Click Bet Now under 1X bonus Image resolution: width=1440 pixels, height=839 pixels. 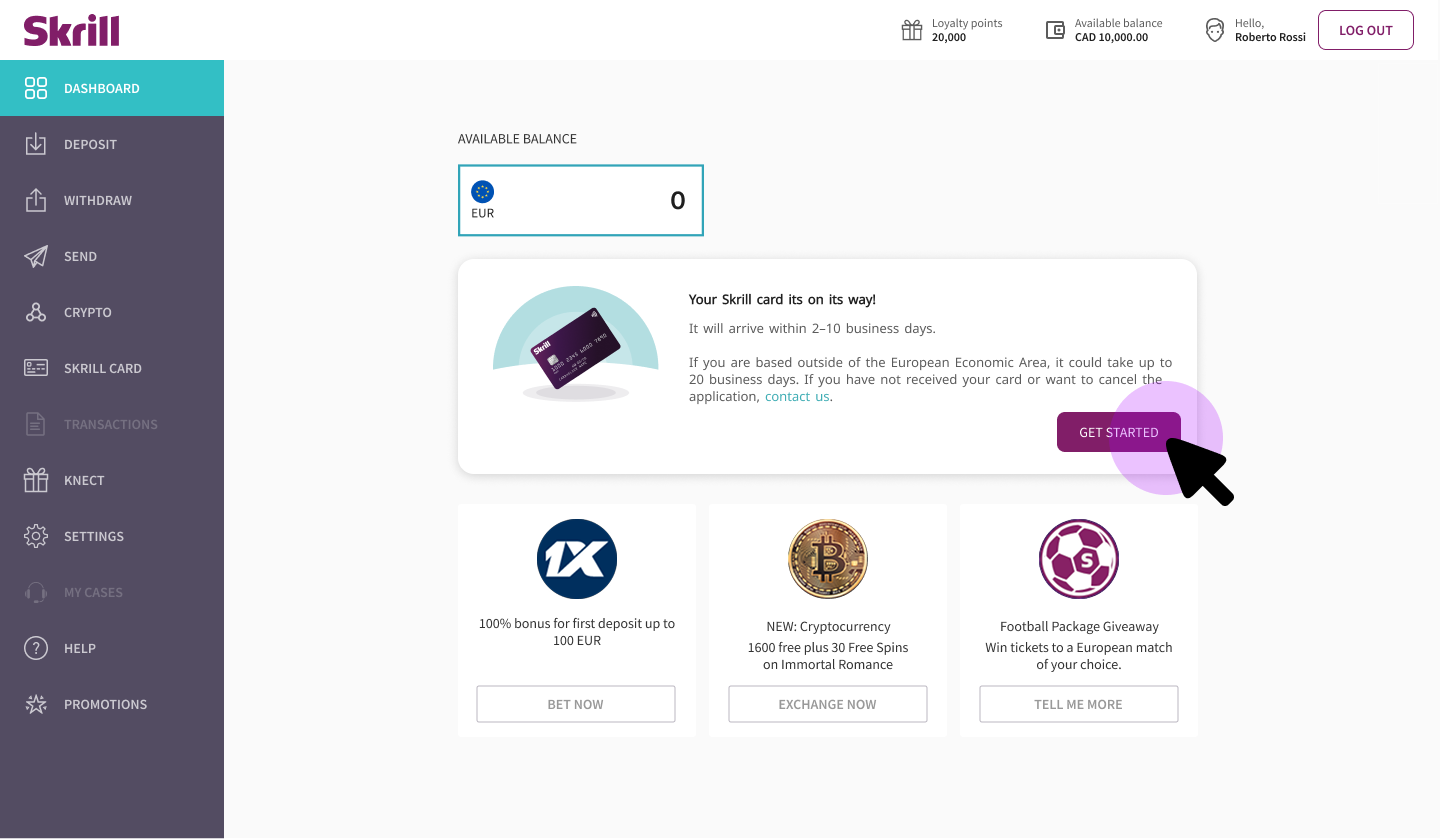(576, 704)
